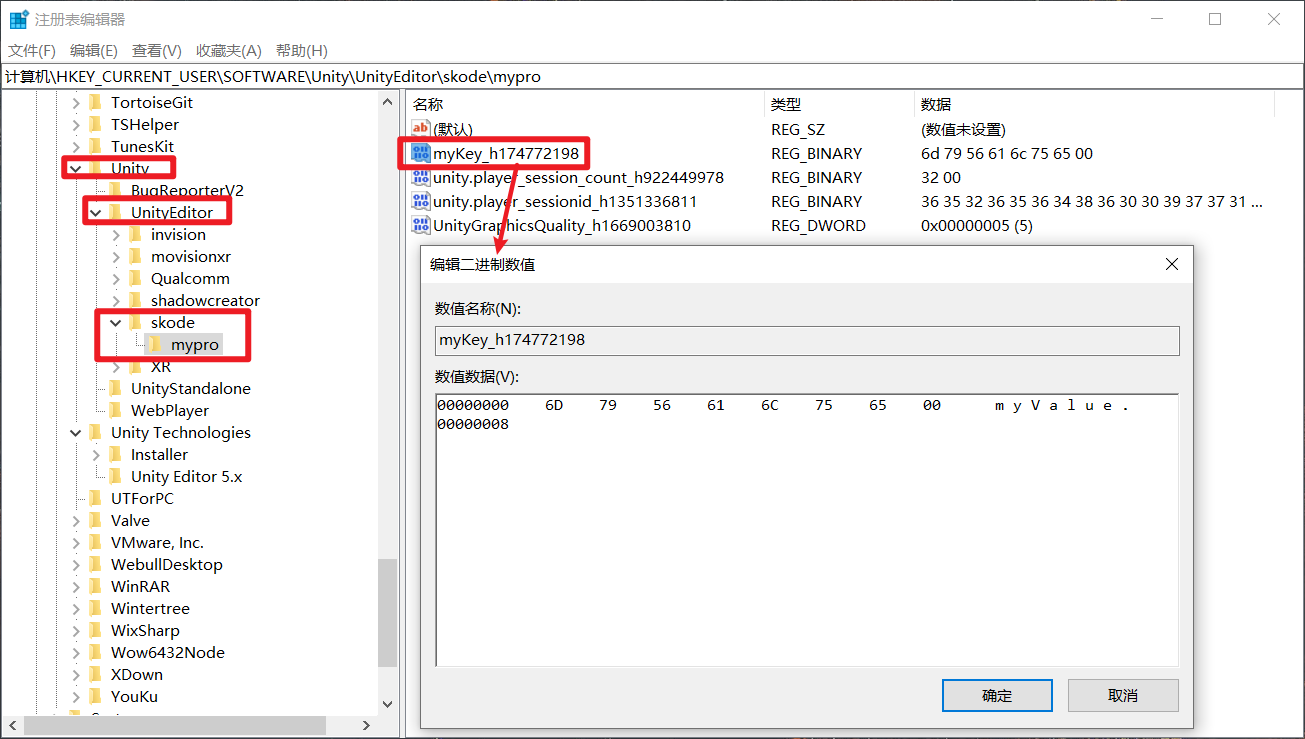Screen dimensions: 1305x739
Task: Click binary icon of unity.player_sessionid value
Action: [421, 201]
